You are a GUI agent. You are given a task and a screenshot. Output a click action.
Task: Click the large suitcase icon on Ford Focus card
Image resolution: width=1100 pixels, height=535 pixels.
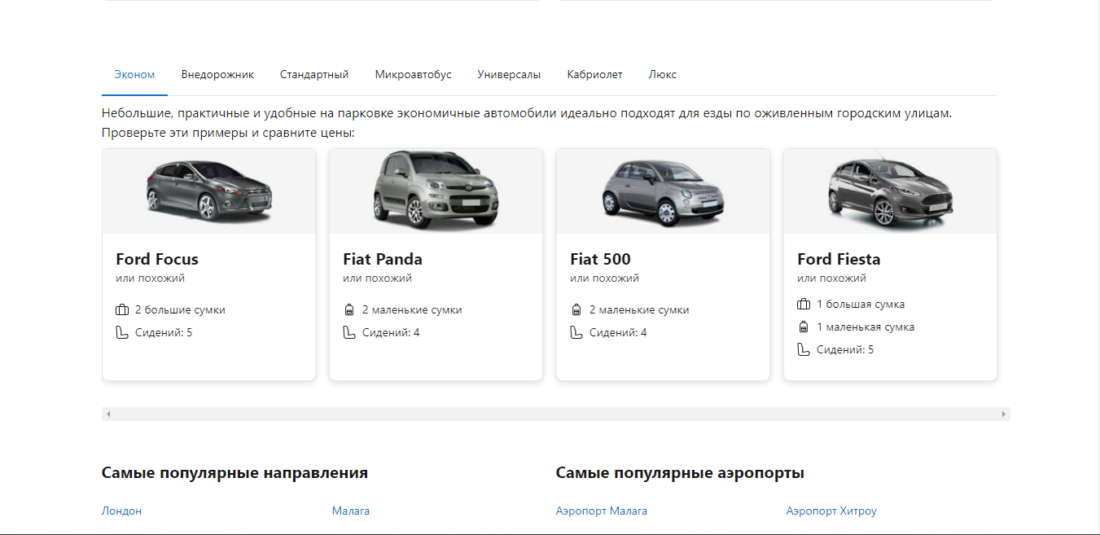pos(122,310)
